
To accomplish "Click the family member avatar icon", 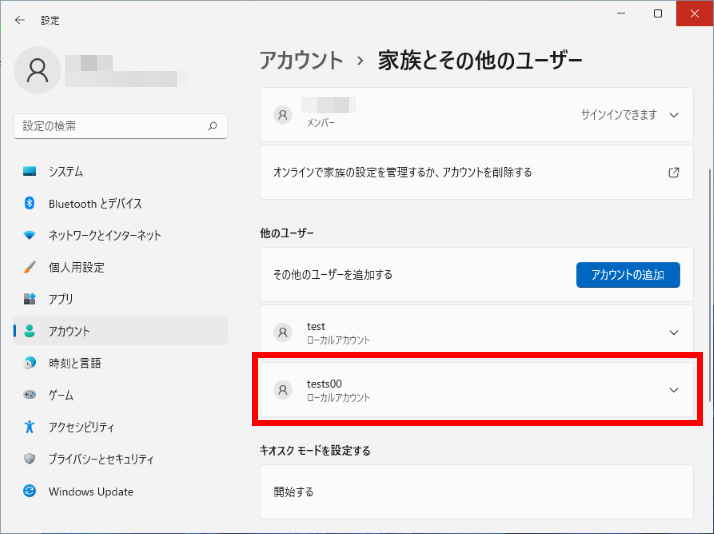I will tap(283, 115).
